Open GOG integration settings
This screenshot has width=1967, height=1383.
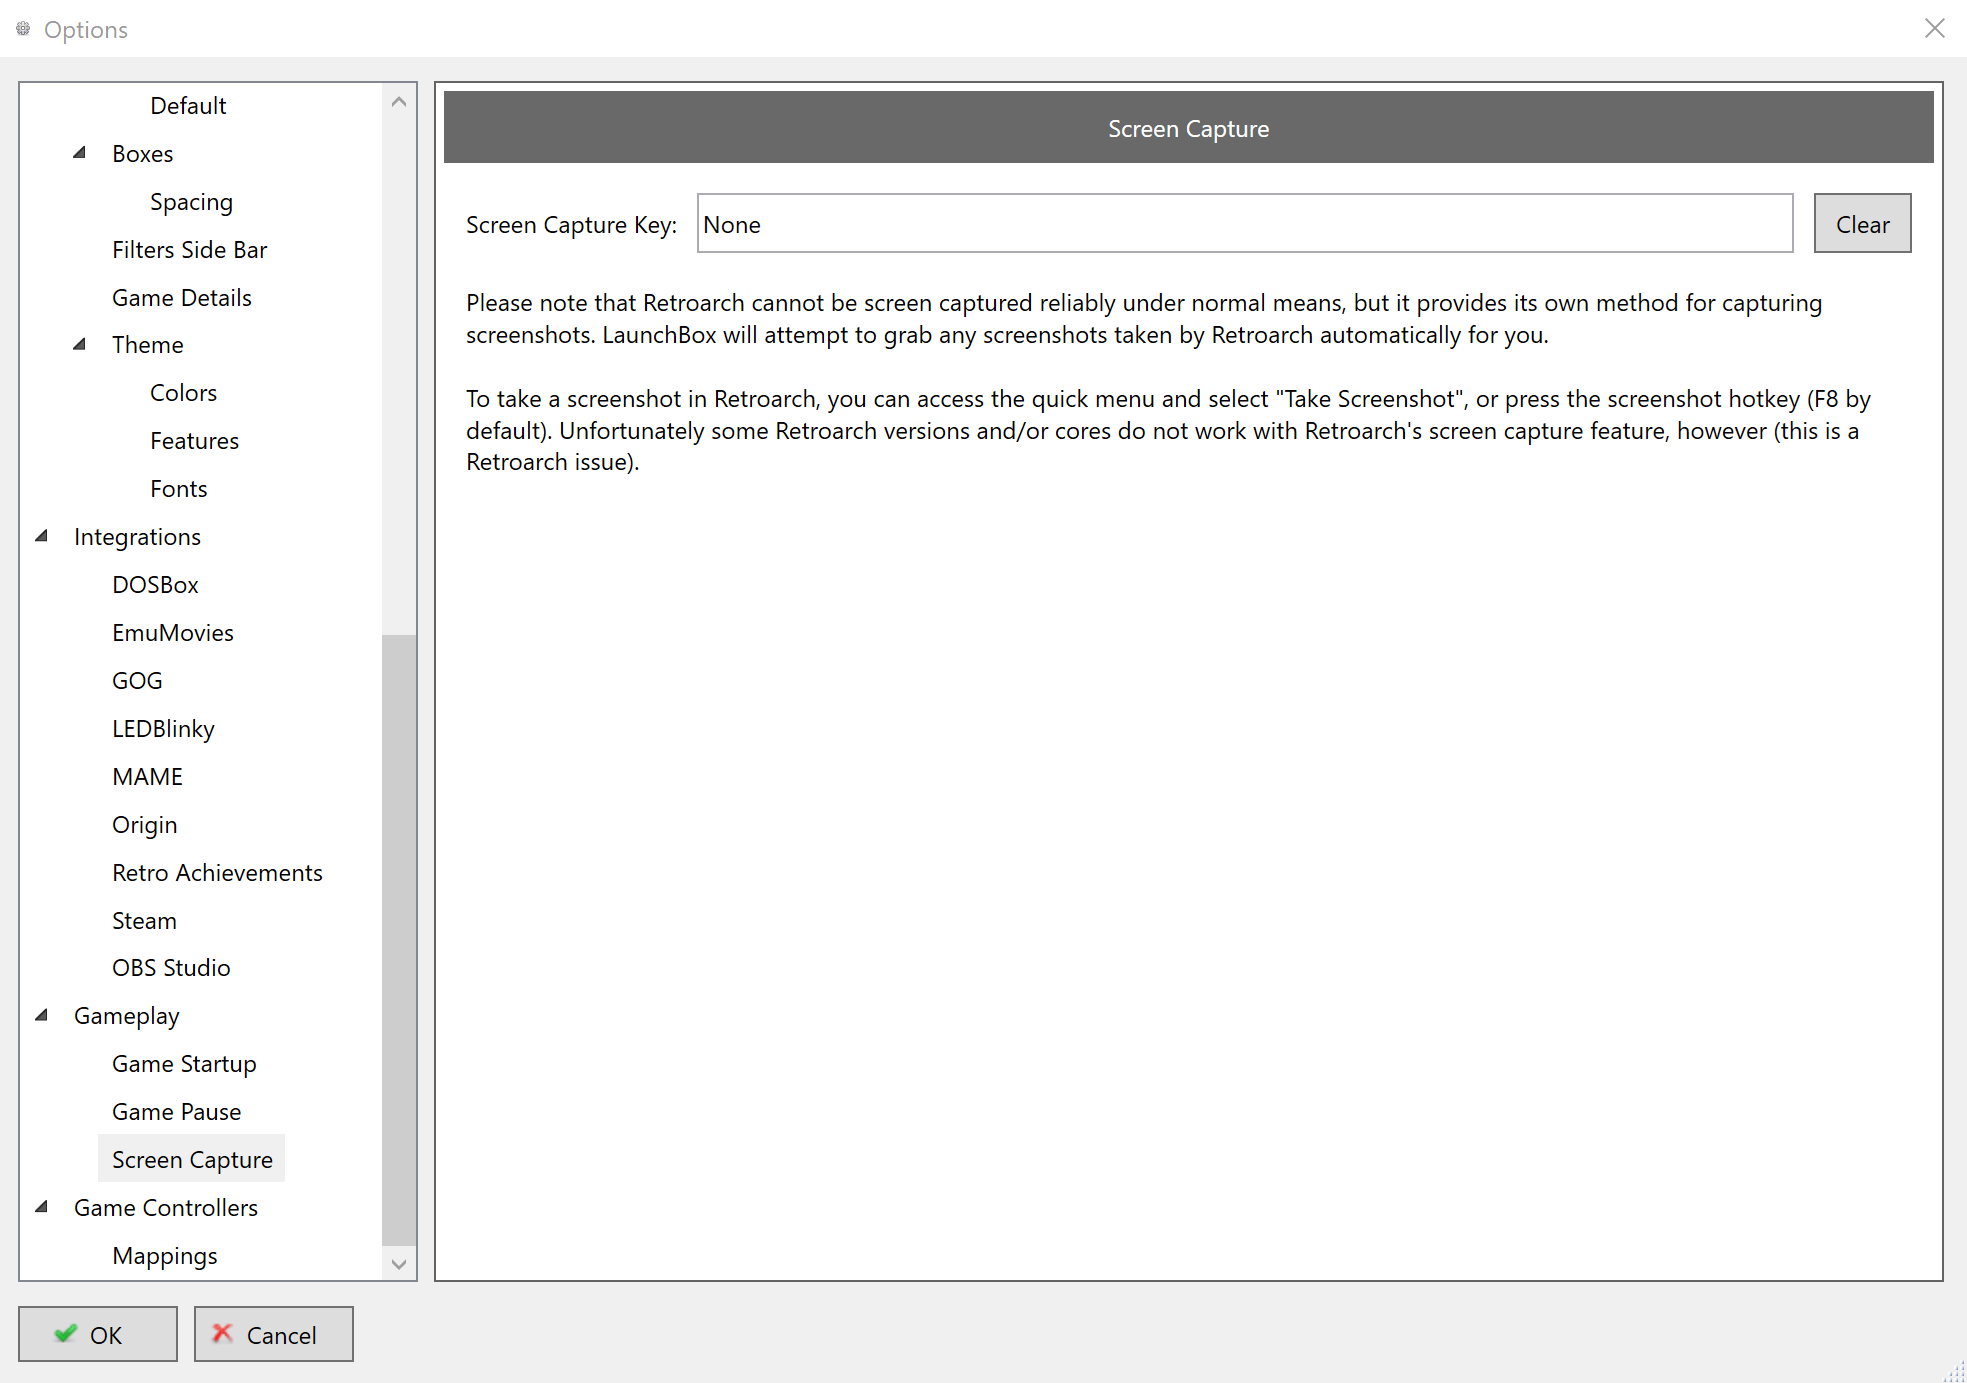137,681
